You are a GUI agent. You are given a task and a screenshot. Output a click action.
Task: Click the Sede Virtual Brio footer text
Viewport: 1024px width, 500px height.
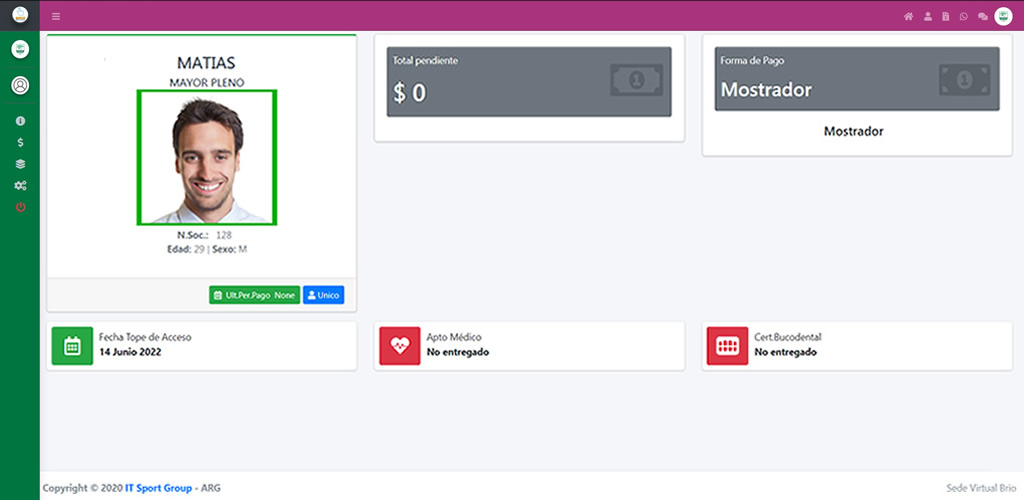(981, 488)
